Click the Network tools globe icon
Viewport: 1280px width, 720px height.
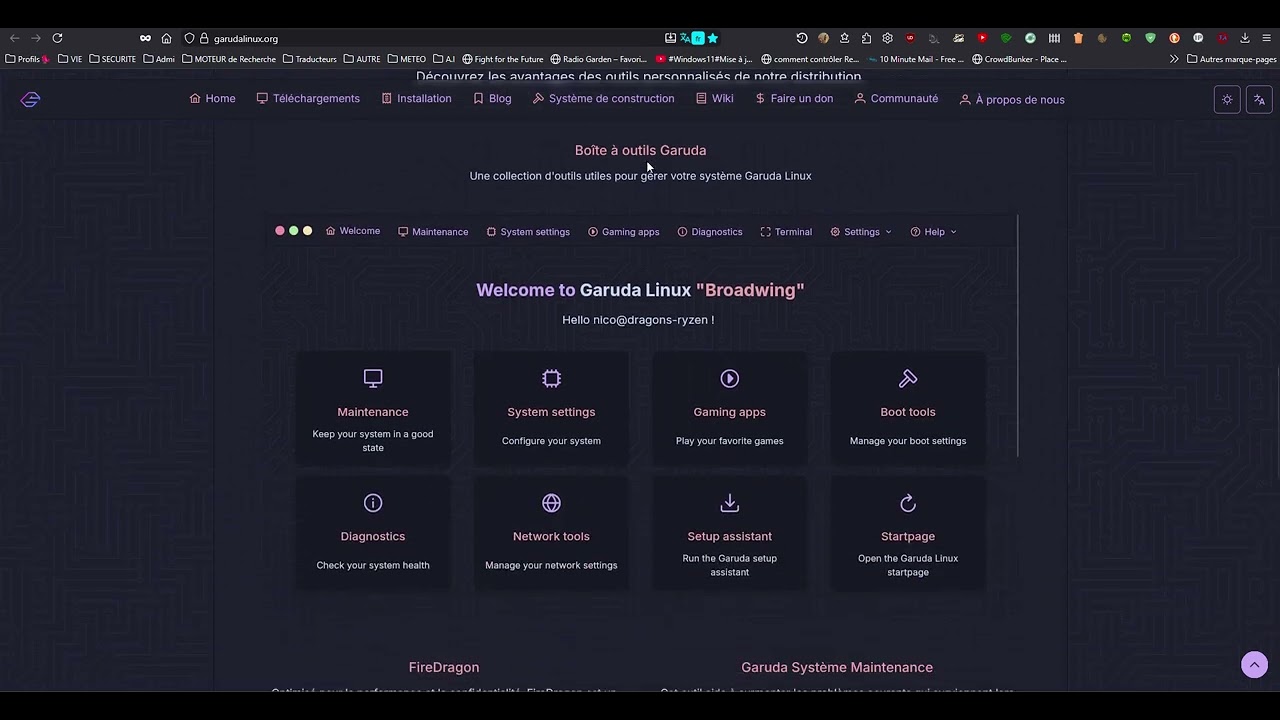[x=551, y=503]
